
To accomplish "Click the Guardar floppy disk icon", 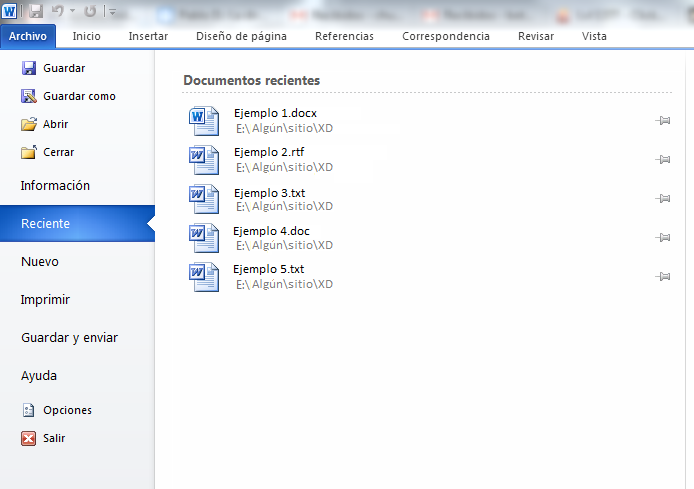I will tap(28, 68).
